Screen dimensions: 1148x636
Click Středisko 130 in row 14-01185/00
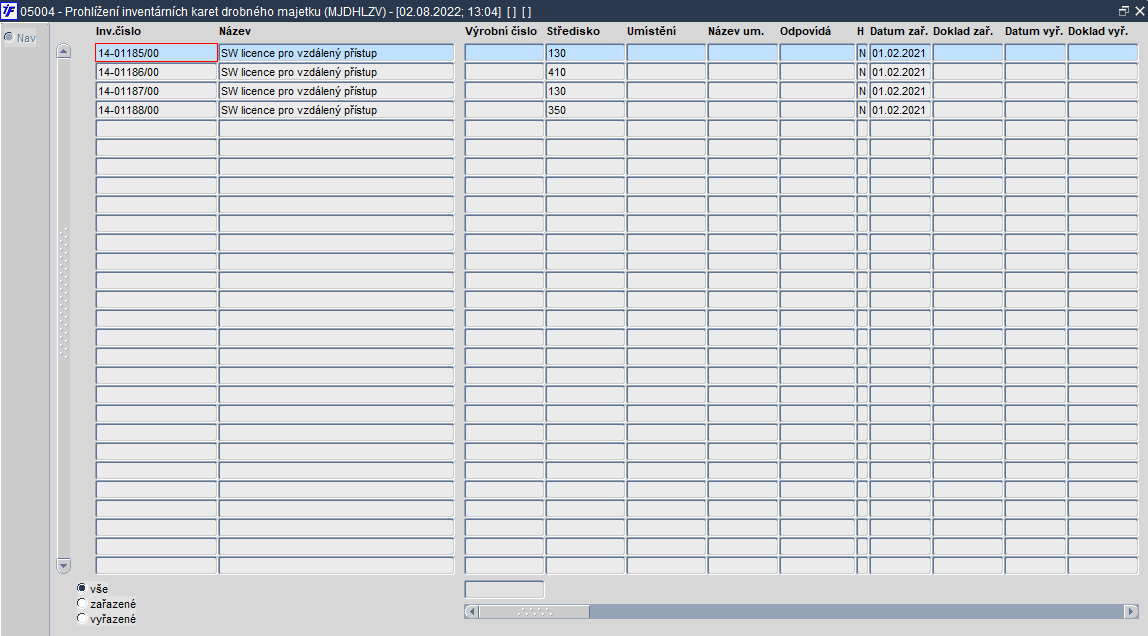585,53
